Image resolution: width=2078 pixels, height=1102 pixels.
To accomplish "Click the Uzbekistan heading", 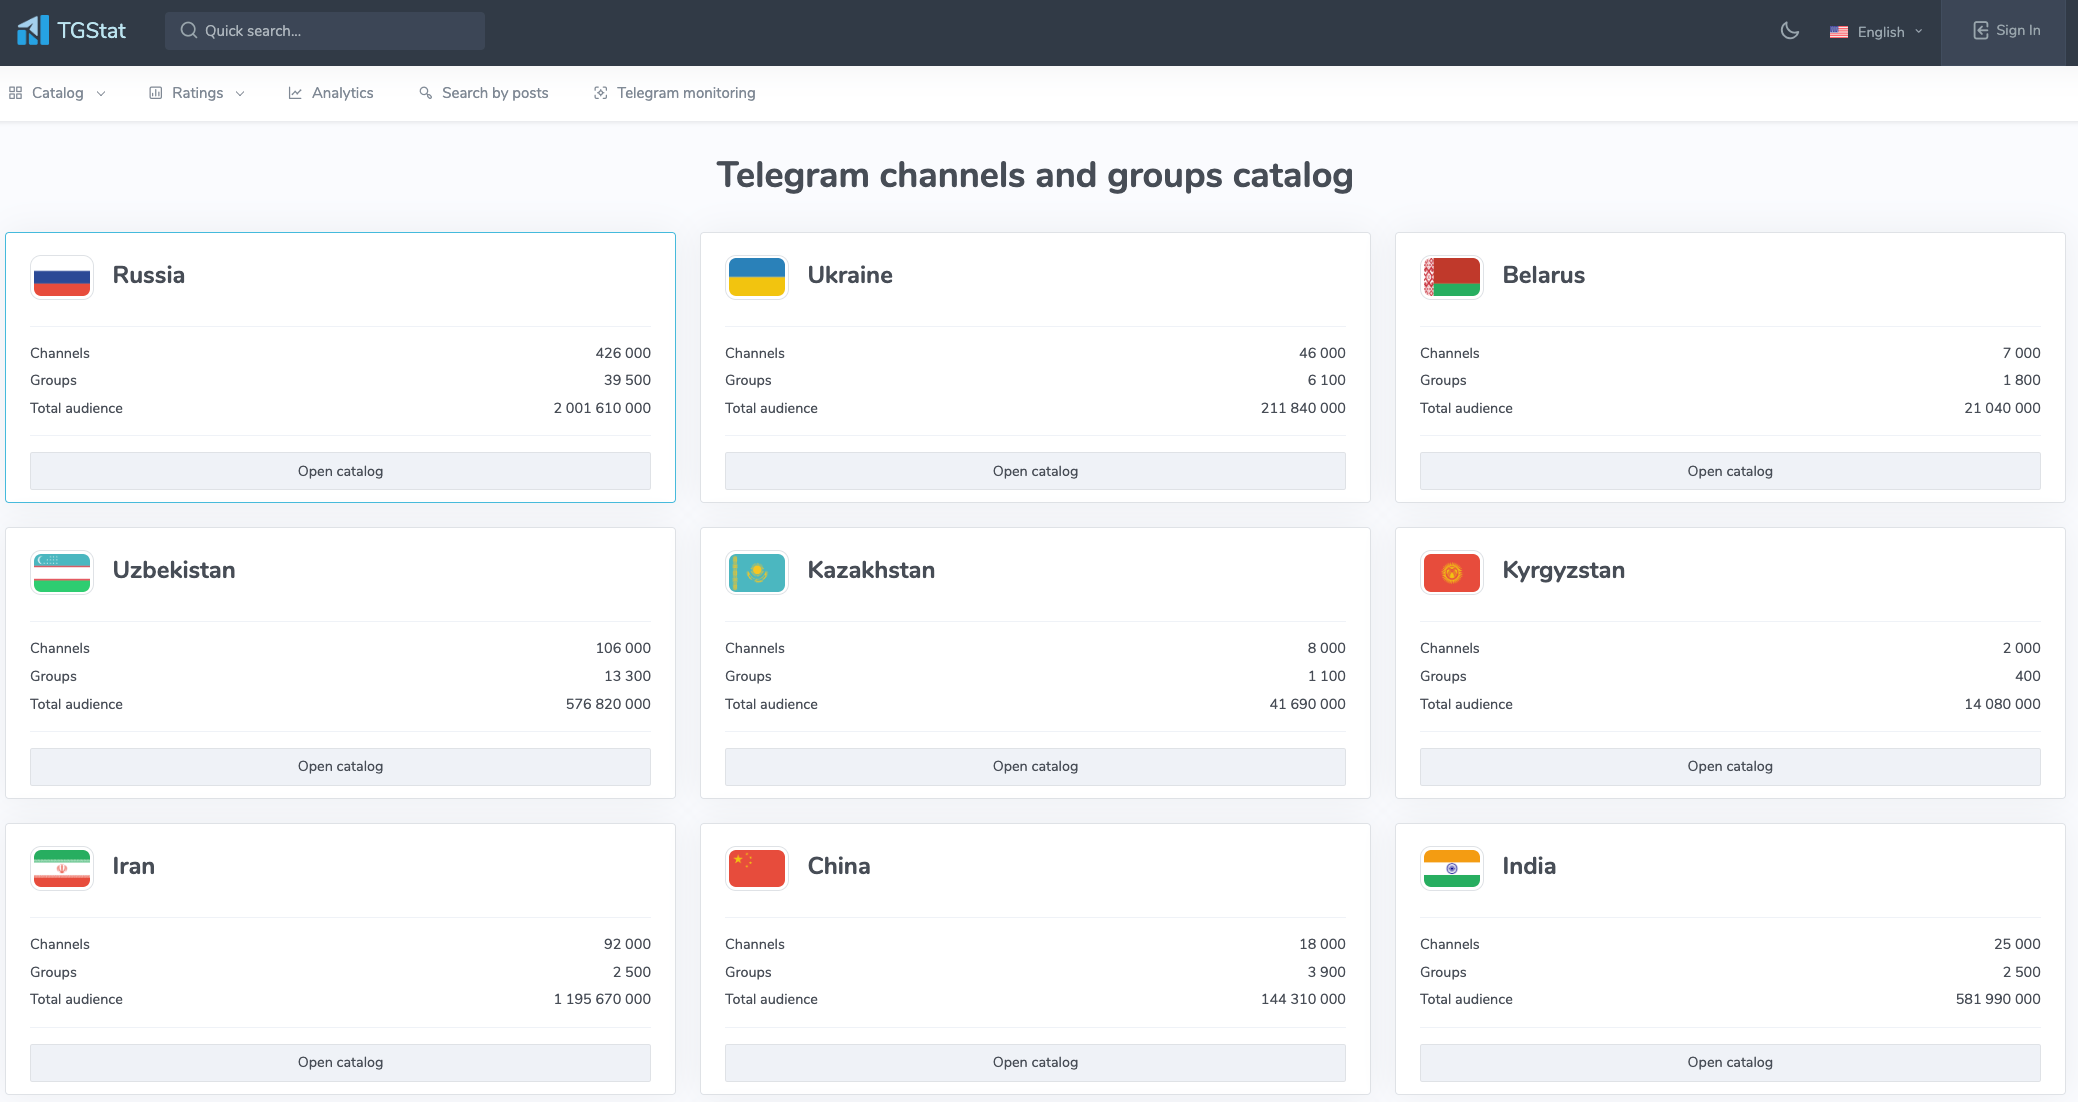I will [174, 570].
